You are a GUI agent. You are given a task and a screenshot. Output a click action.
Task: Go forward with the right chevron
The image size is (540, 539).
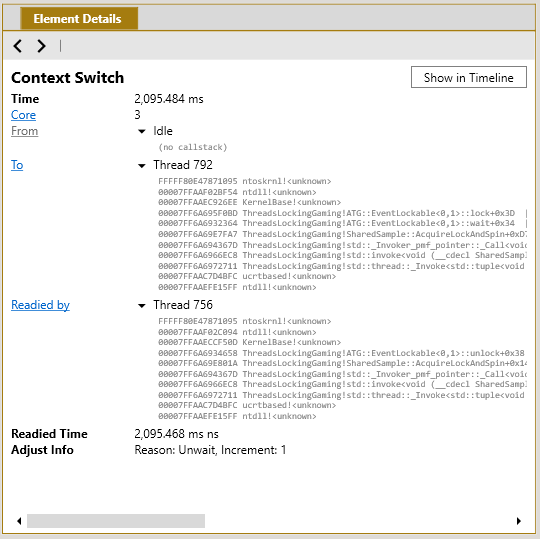pyautogui.click(x=41, y=46)
